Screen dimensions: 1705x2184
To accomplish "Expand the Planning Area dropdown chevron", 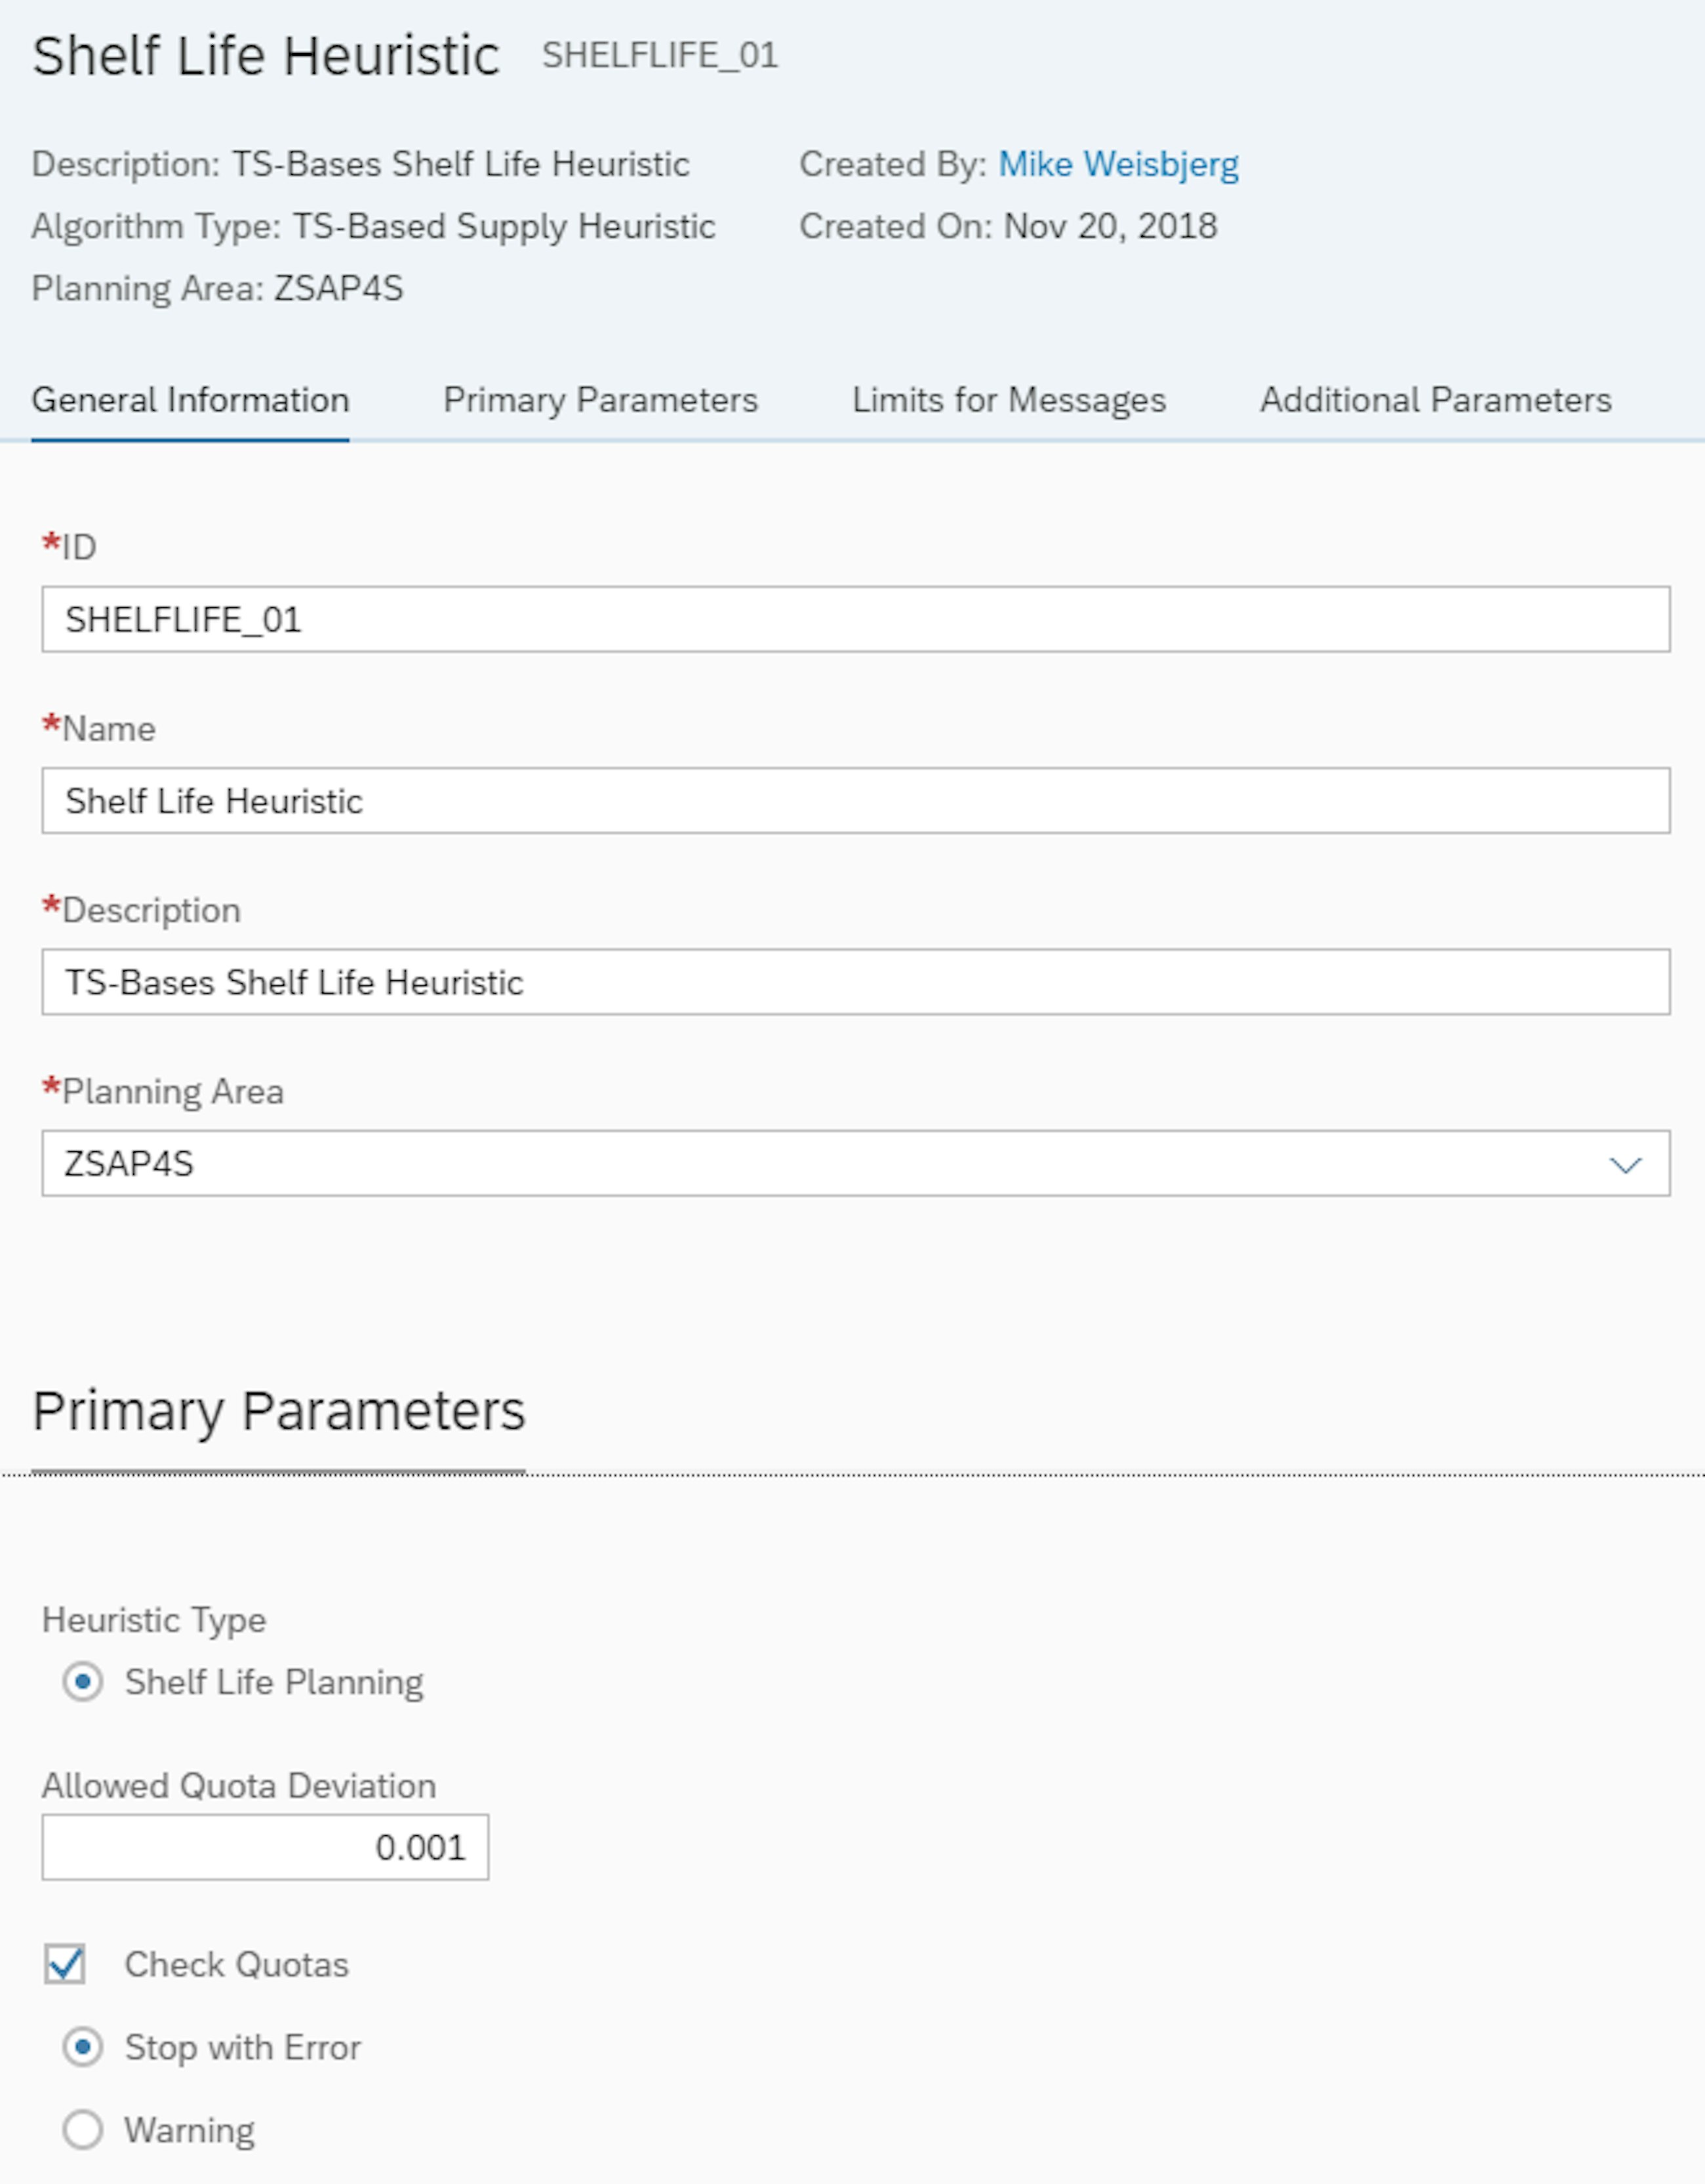I will [x=1625, y=1164].
